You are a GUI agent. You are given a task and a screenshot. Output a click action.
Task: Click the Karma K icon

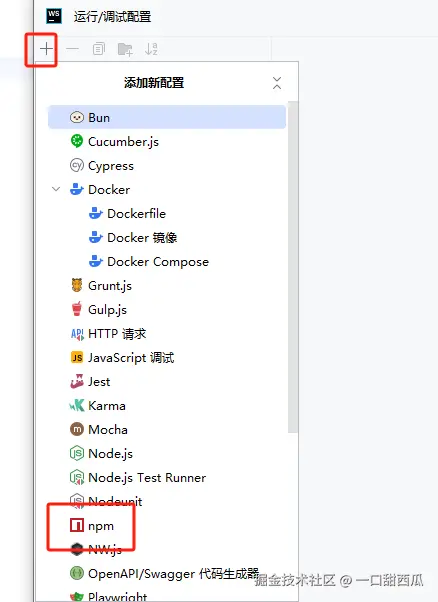click(77, 405)
